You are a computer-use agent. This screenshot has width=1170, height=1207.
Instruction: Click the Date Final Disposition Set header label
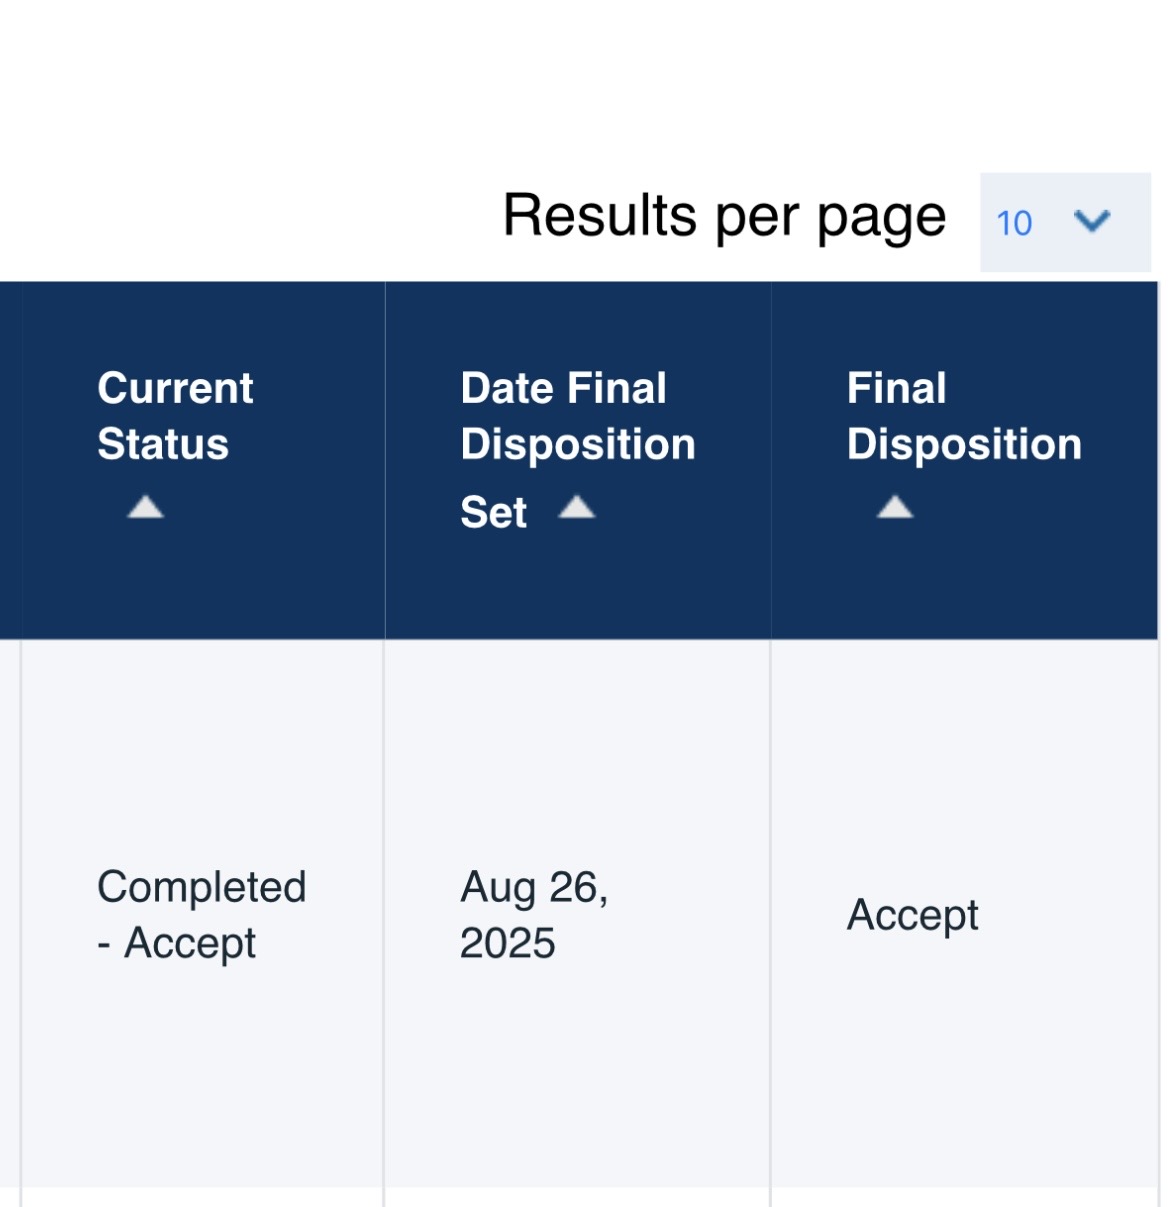click(x=578, y=450)
